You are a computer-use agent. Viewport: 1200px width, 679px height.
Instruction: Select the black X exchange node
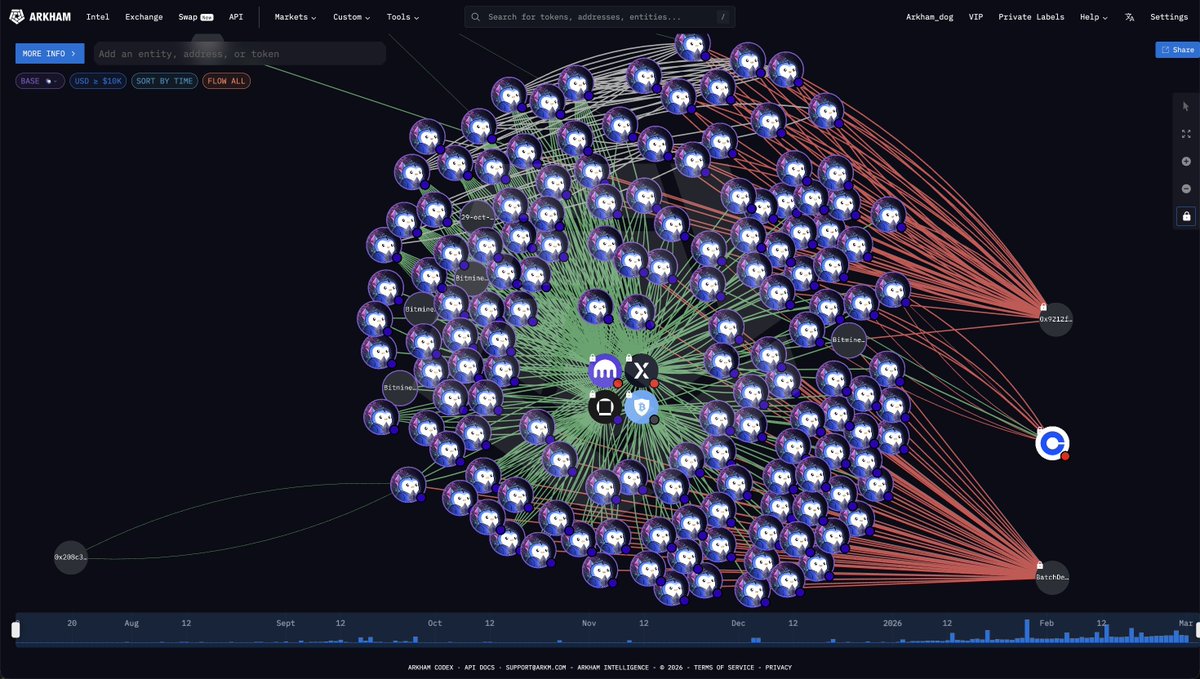tap(641, 371)
